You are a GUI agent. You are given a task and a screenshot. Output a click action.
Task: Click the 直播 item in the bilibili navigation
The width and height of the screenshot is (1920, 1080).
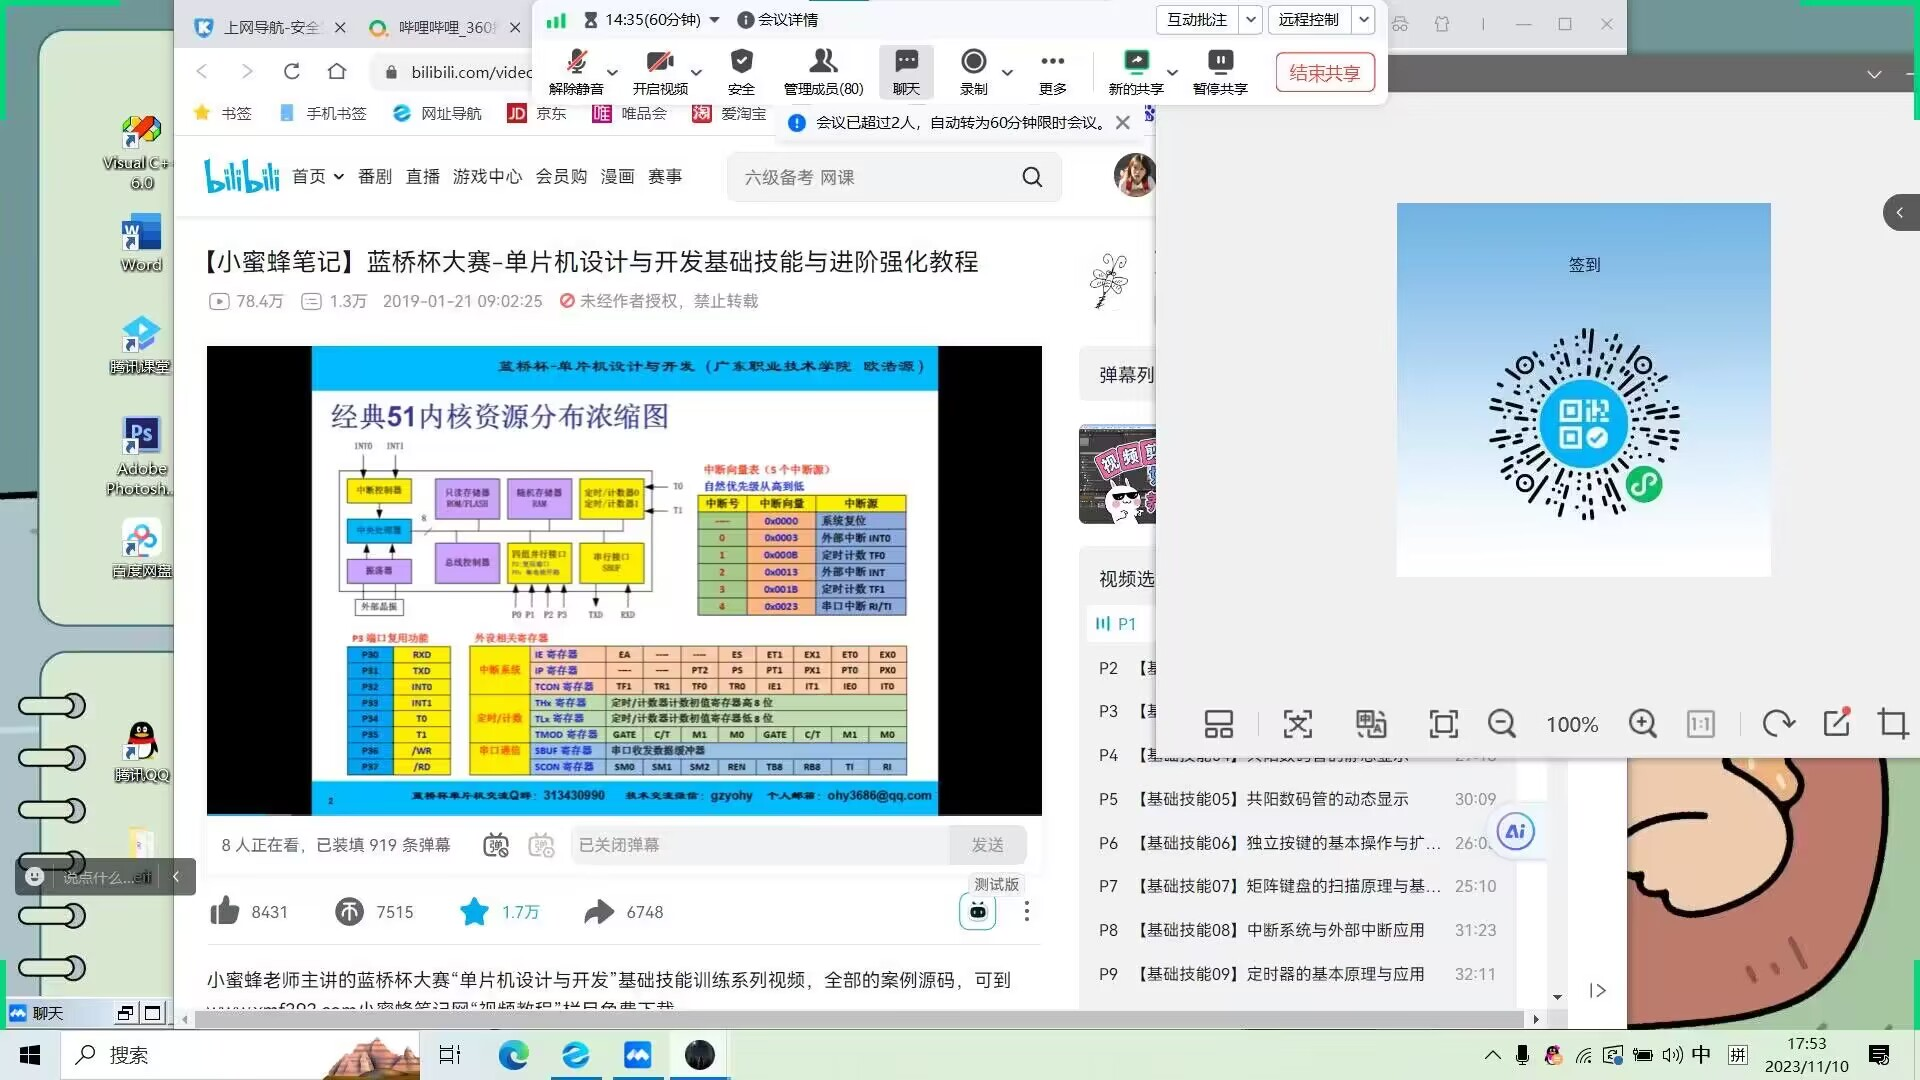tap(422, 177)
